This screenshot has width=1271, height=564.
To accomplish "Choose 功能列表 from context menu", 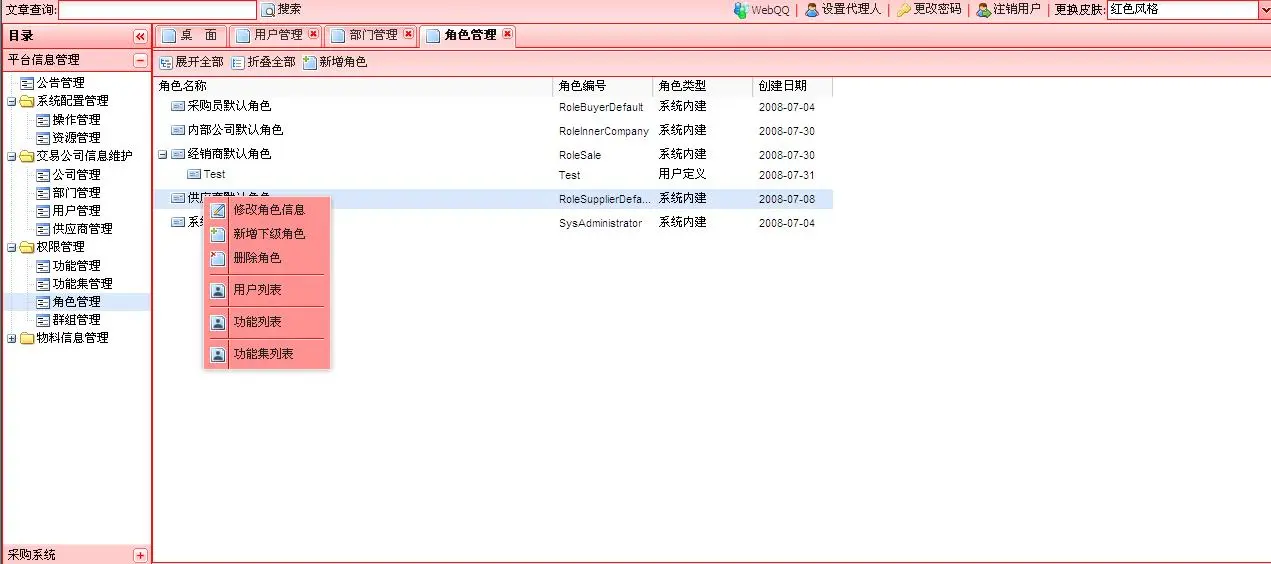I will [267, 322].
